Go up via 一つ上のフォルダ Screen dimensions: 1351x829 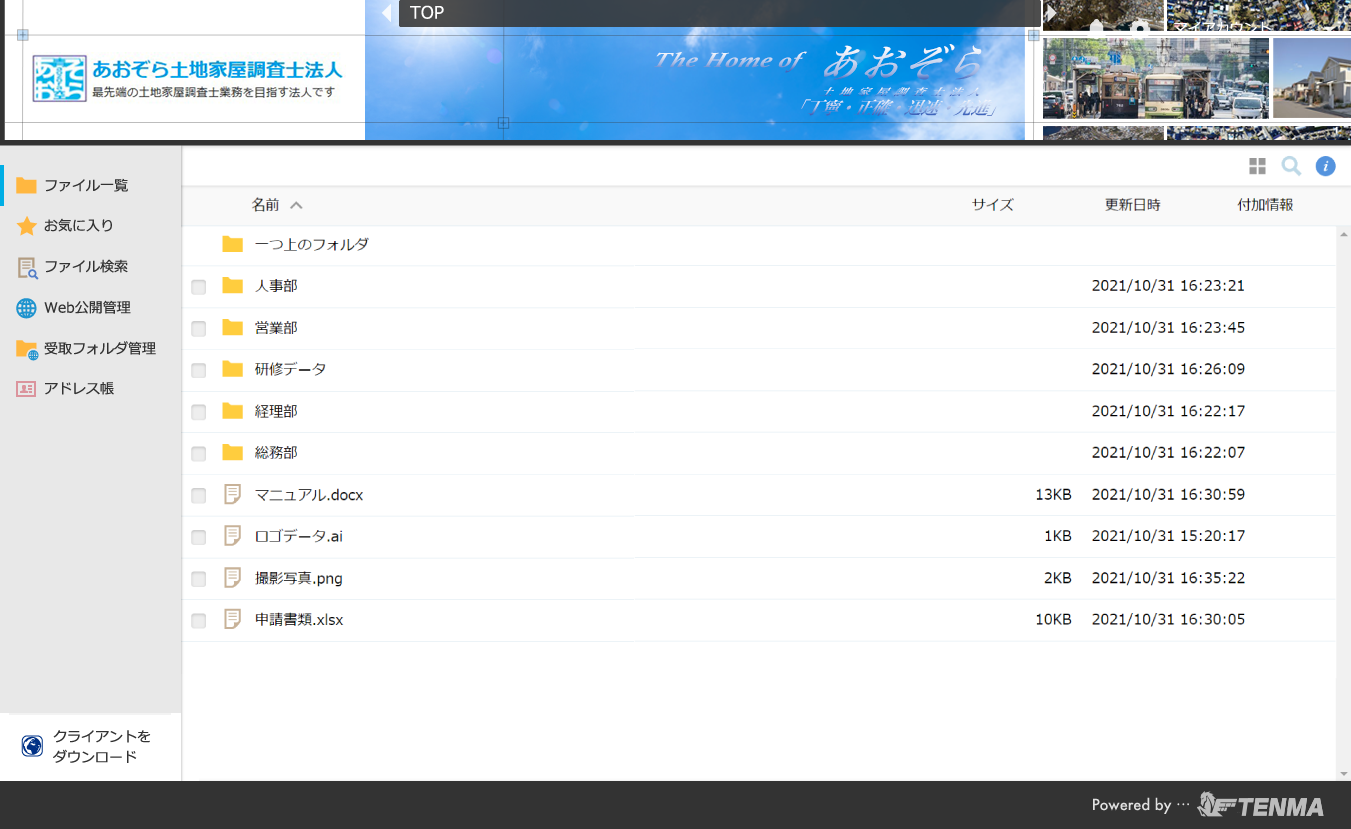[311, 245]
